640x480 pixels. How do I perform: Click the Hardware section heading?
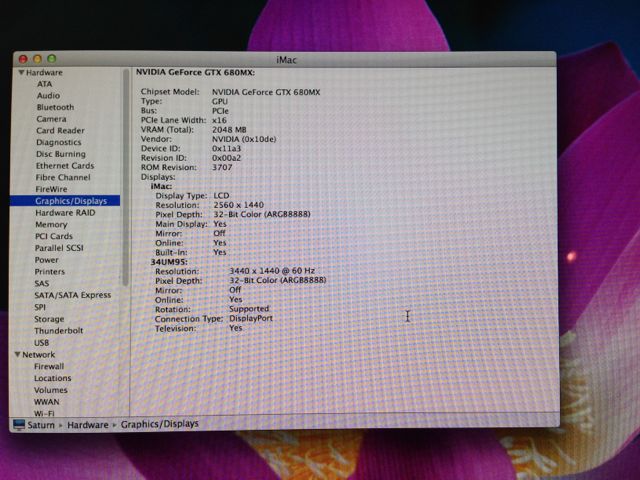click(44, 72)
